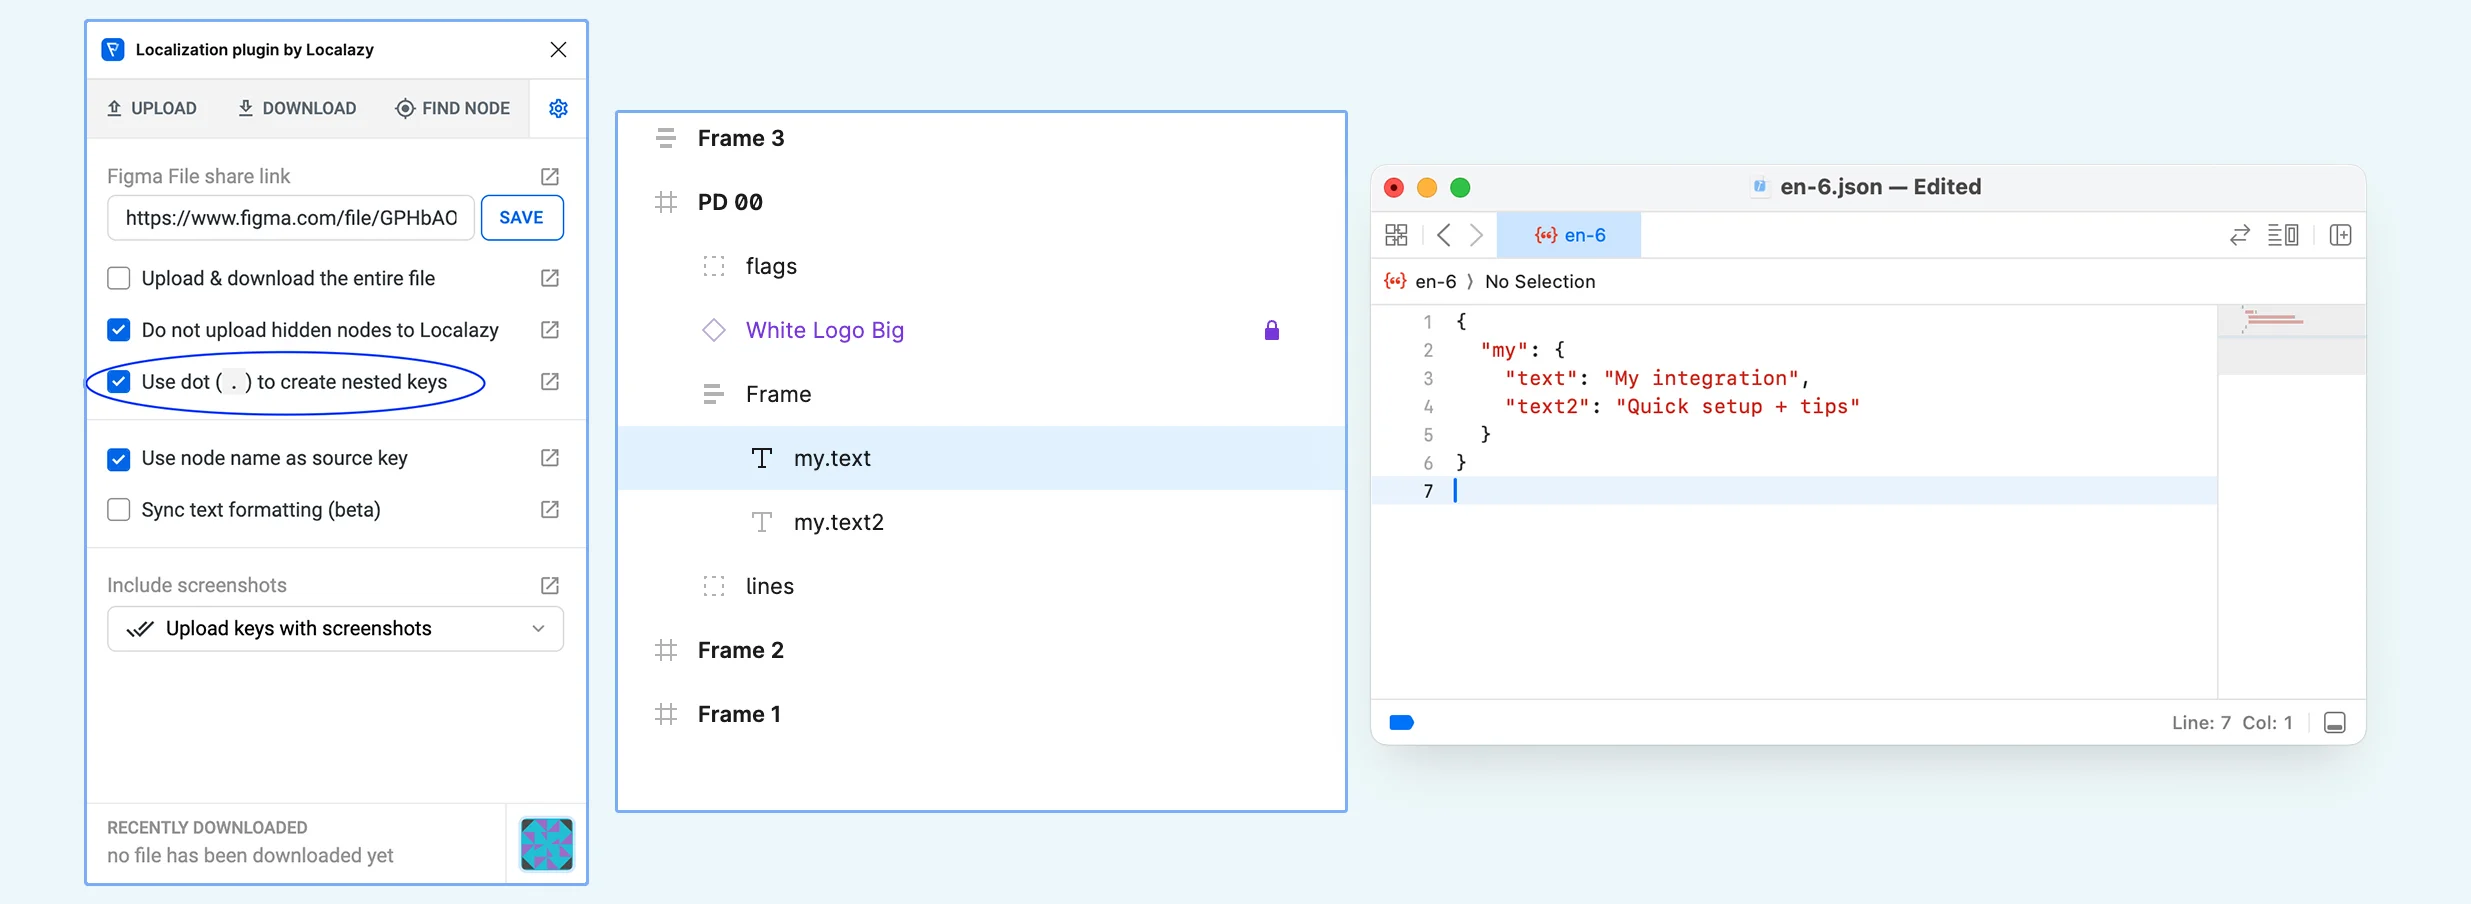Click the lock icon on White Logo Big
Image resolution: width=2471 pixels, height=904 pixels.
1271,330
